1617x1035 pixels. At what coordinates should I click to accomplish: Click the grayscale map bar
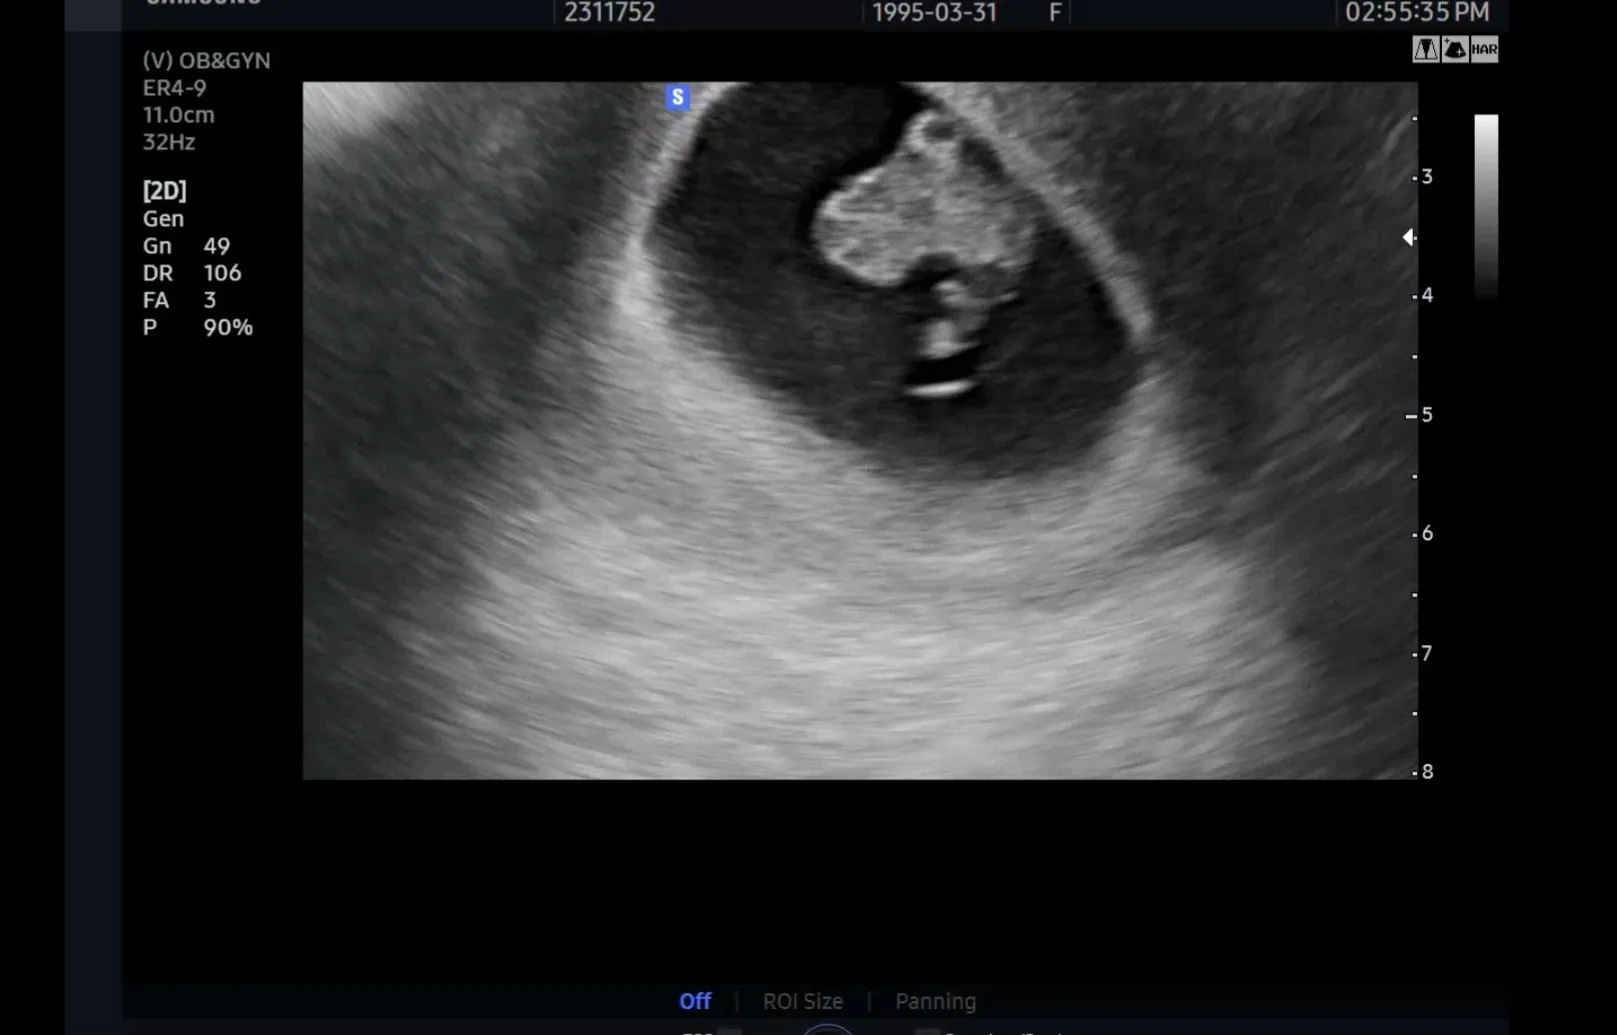(x=1486, y=205)
